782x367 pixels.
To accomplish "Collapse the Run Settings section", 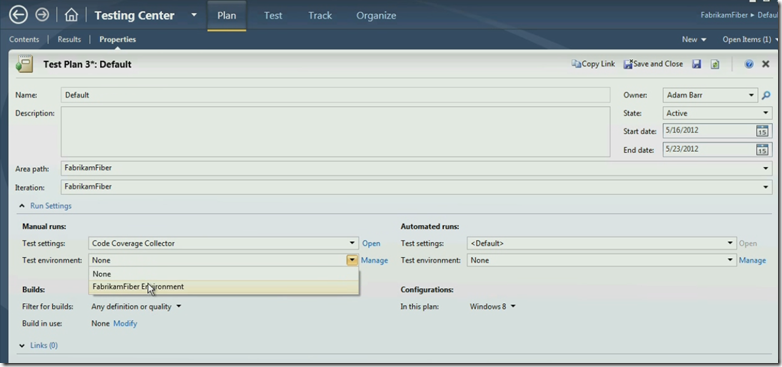I will click(45, 206).
